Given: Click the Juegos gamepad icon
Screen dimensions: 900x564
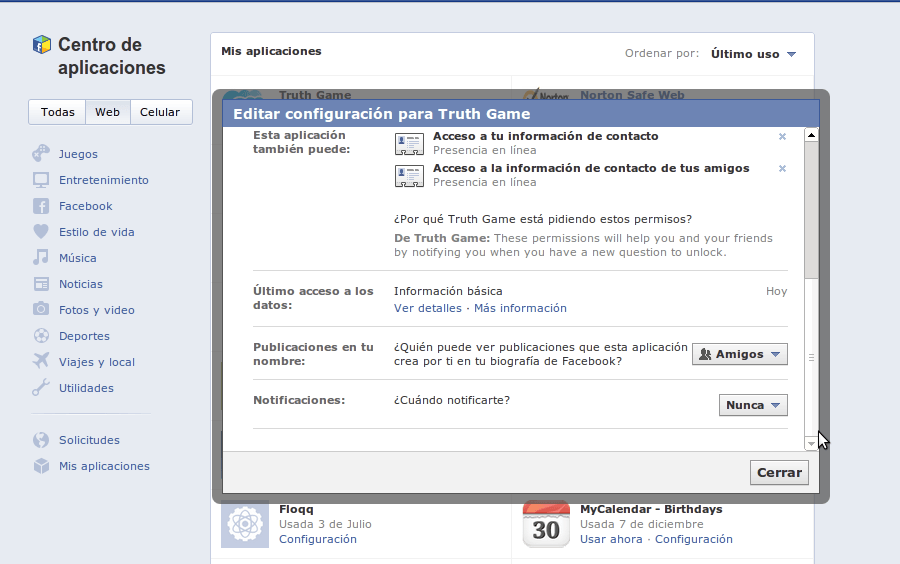Looking at the screenshot, I should [x=41, y=154].
